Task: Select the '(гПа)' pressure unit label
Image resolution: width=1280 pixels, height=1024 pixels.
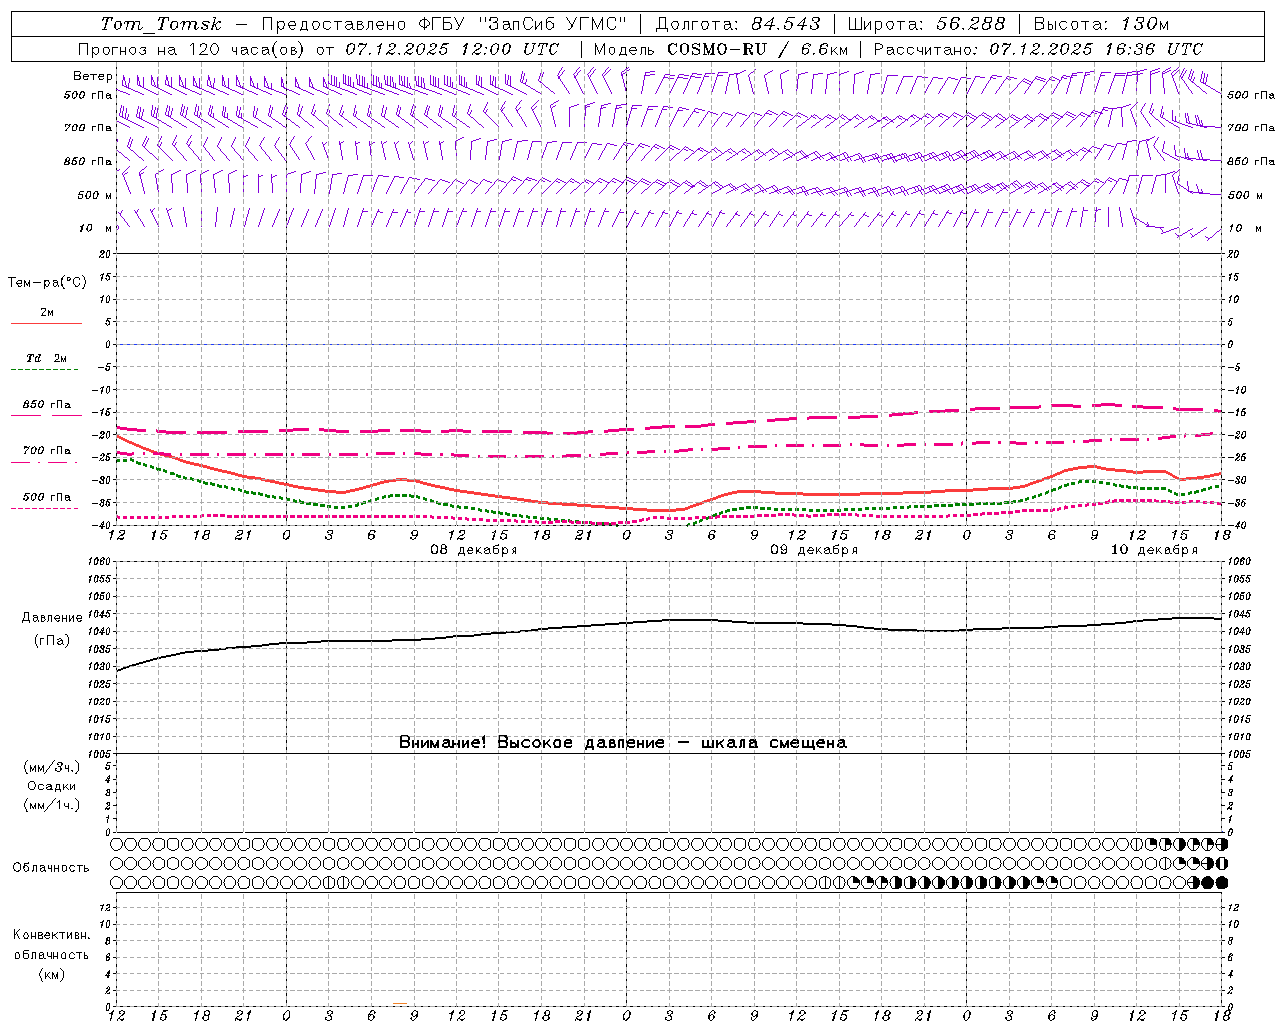Action: (x=52, y=640)
